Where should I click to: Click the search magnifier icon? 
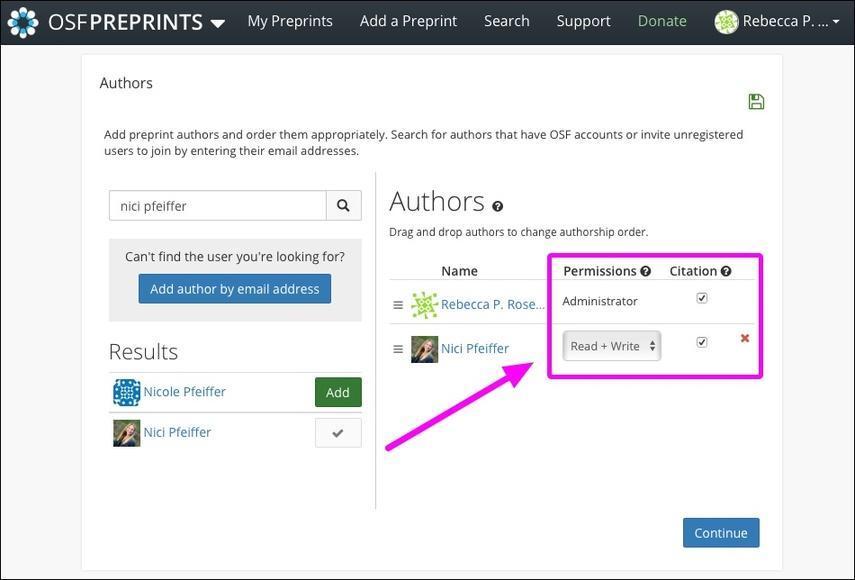[344, 206]
